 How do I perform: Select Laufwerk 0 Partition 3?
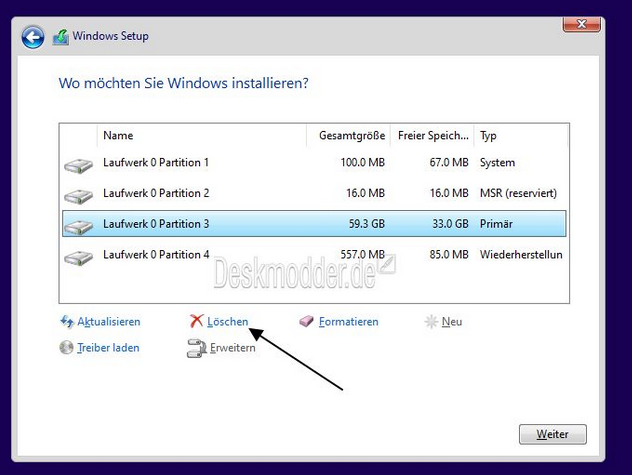[314, 223]
